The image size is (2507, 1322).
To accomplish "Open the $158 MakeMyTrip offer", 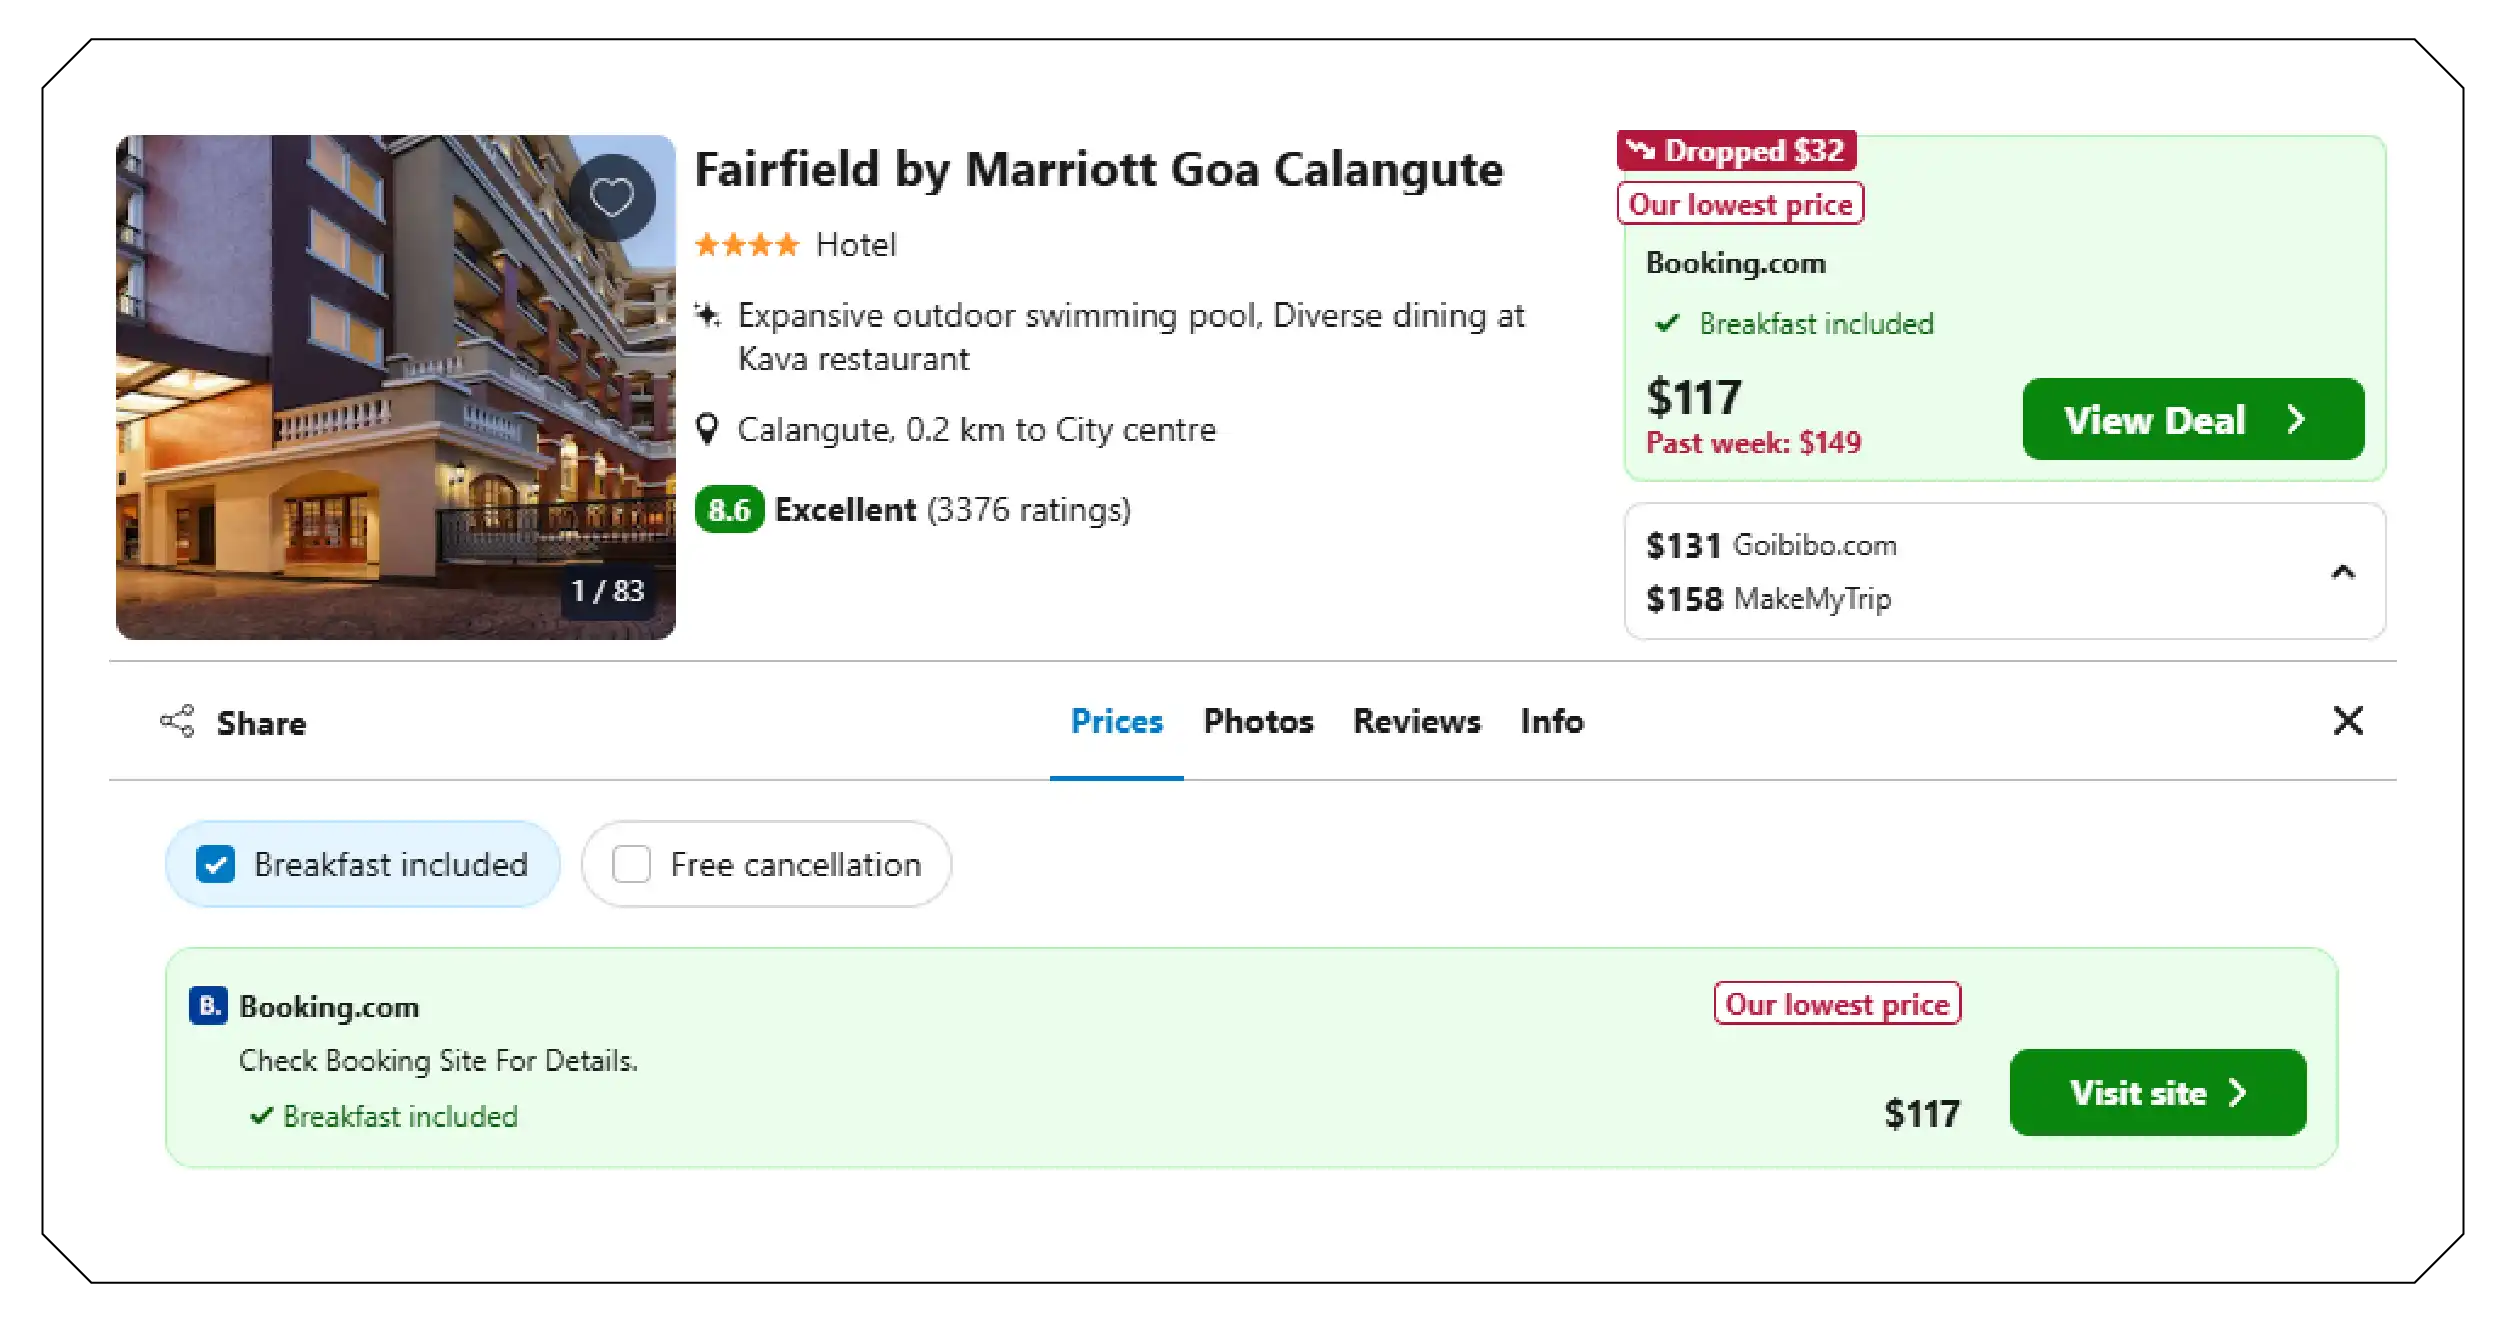I will (1768, 599).
